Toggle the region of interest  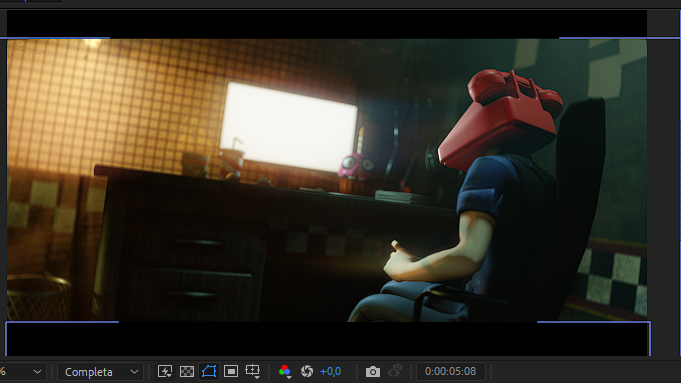(x=231, y=371)
